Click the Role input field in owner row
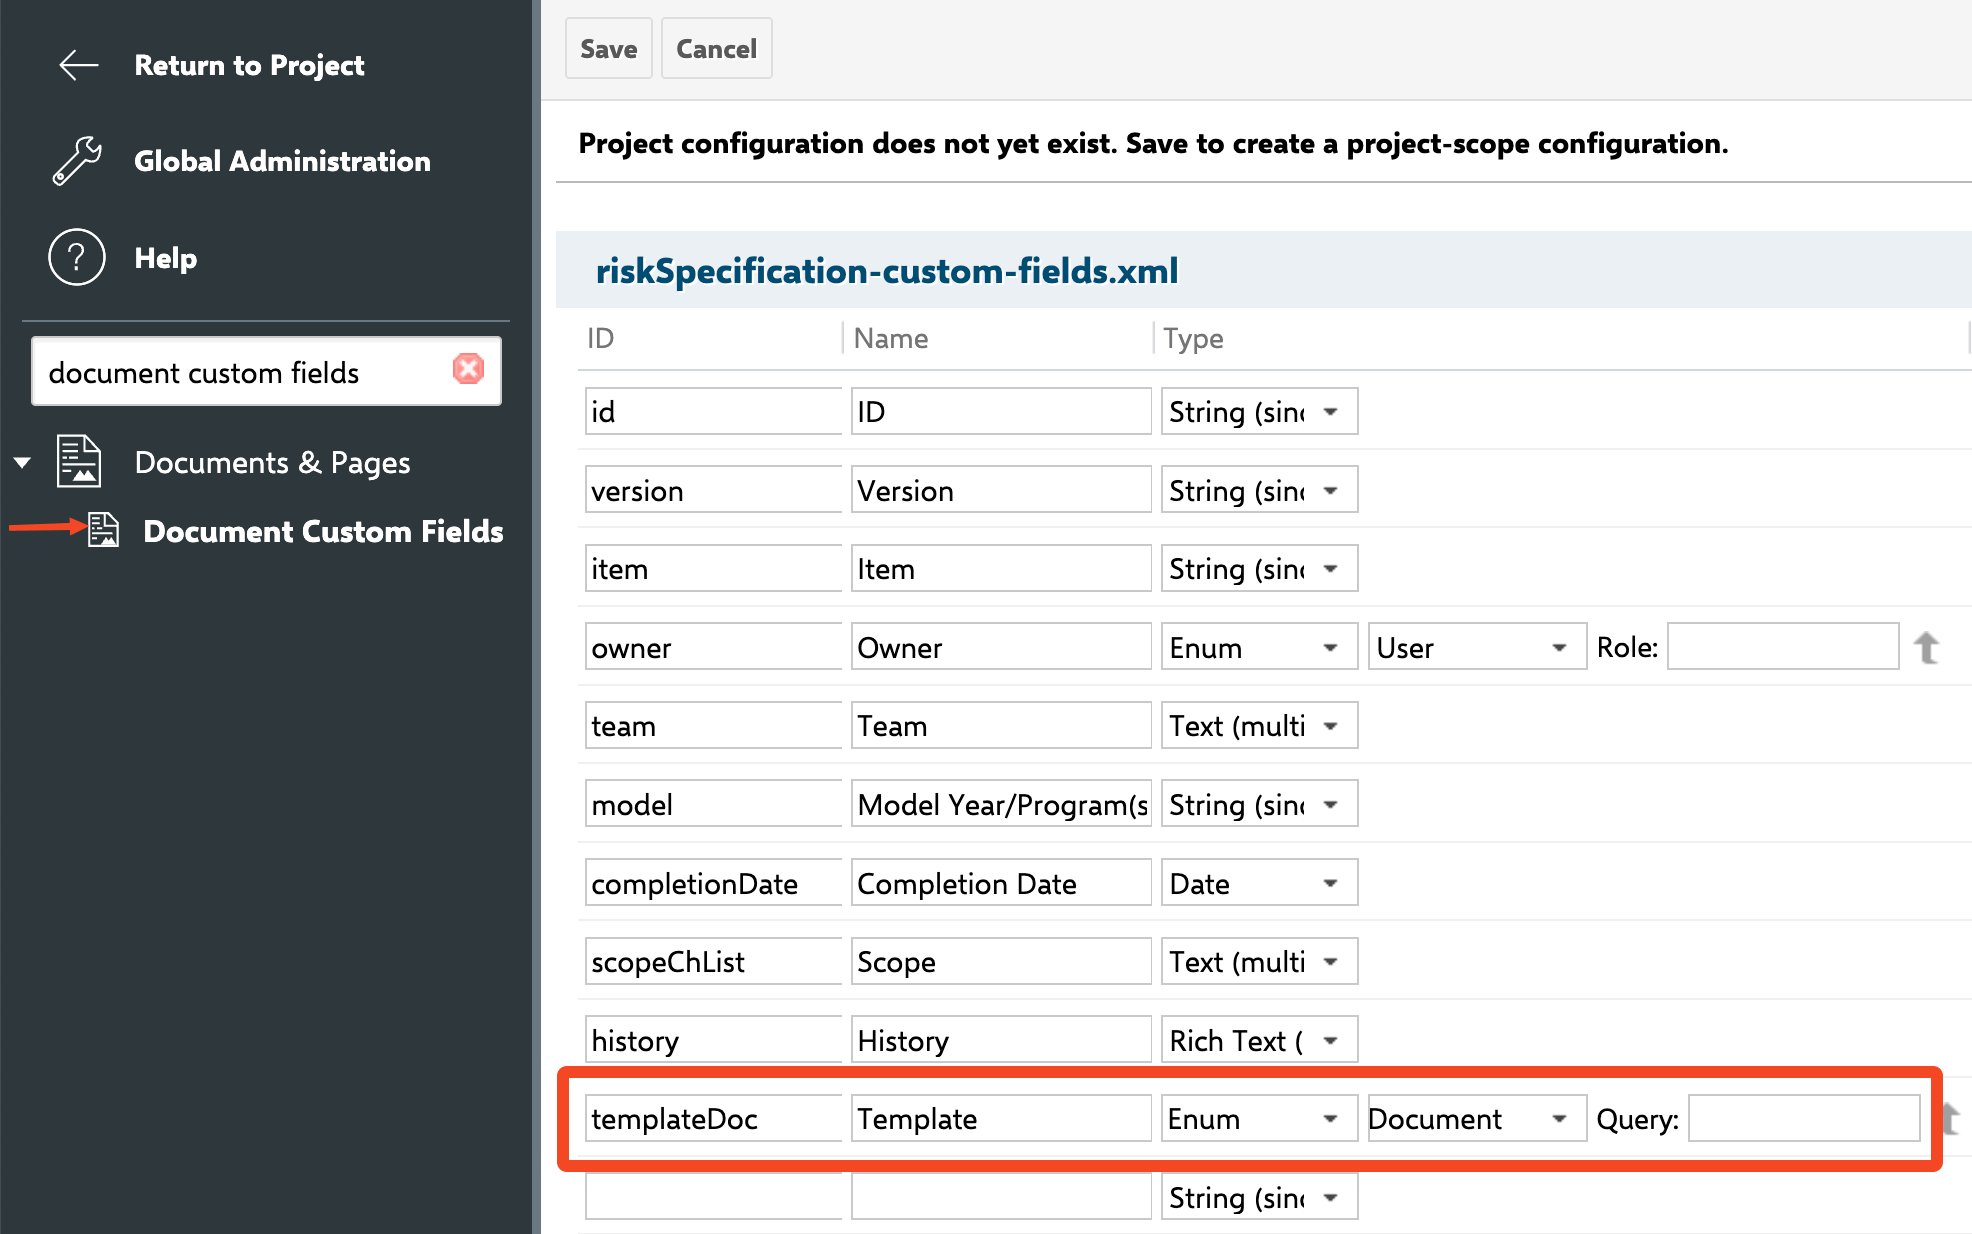The image size is (1972, 1234). click(x=1783, y=647)
